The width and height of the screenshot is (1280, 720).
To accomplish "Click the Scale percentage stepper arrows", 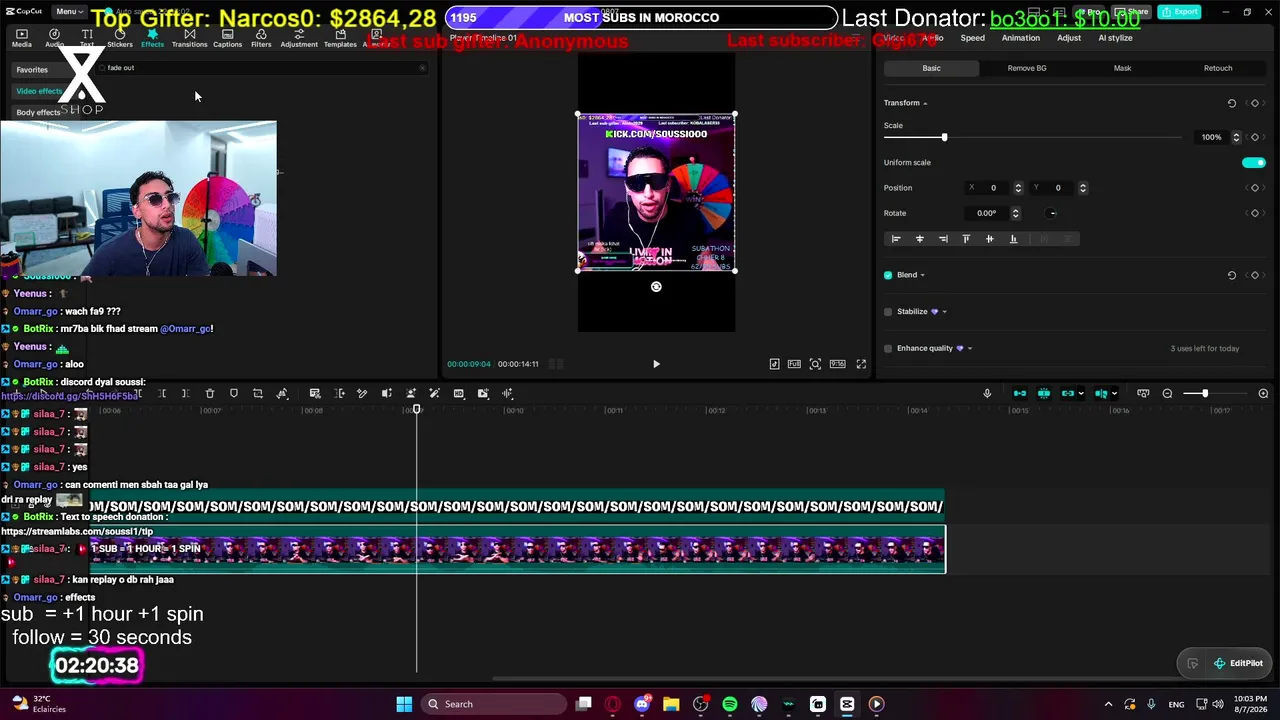I will [1236, 137].
